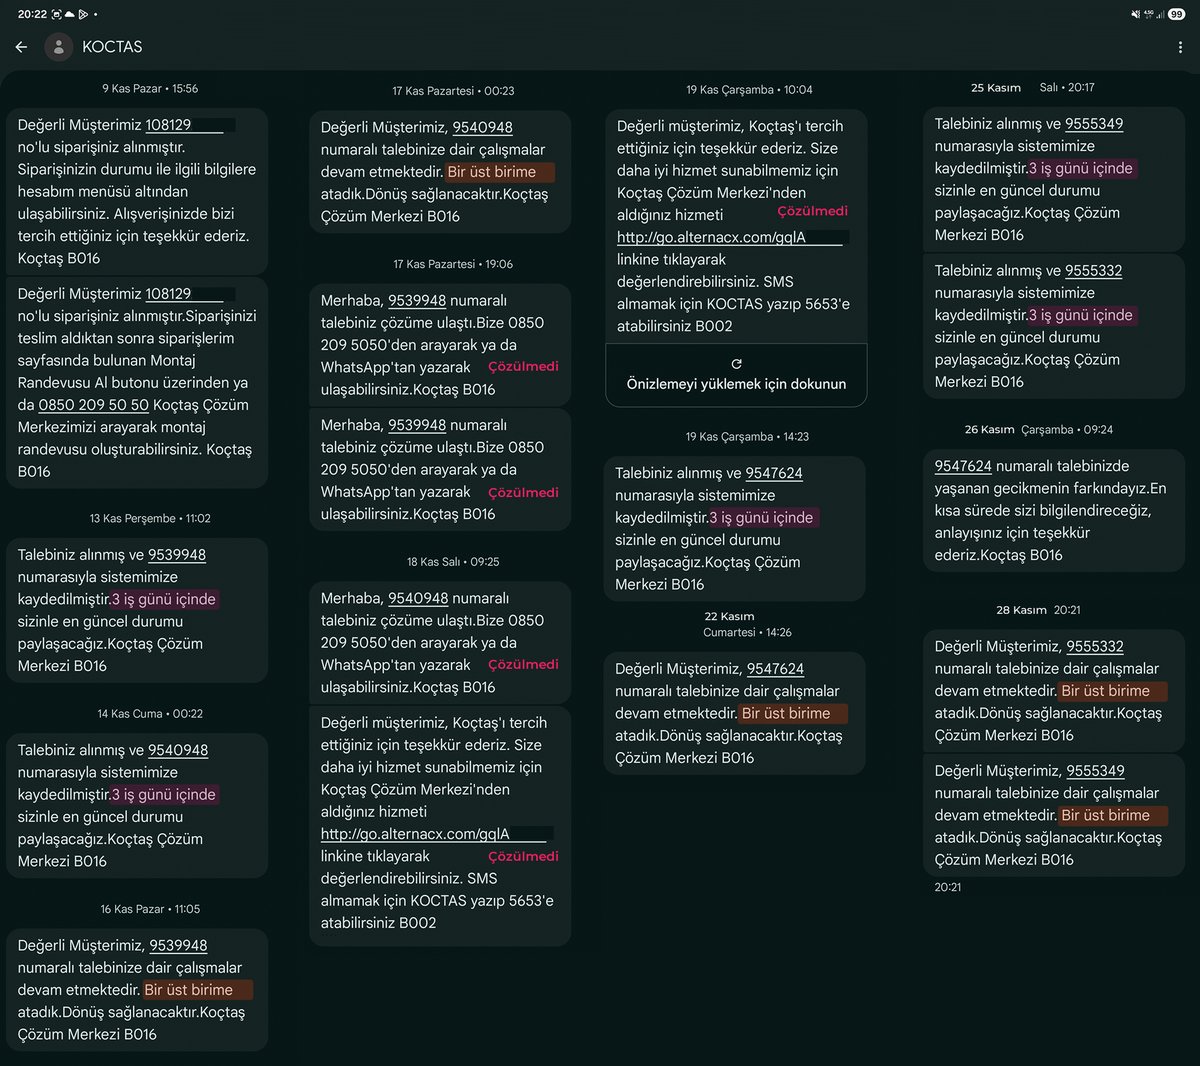Tap timestamp '28 Kasım 20:21' header

[x=1038, y=610]
